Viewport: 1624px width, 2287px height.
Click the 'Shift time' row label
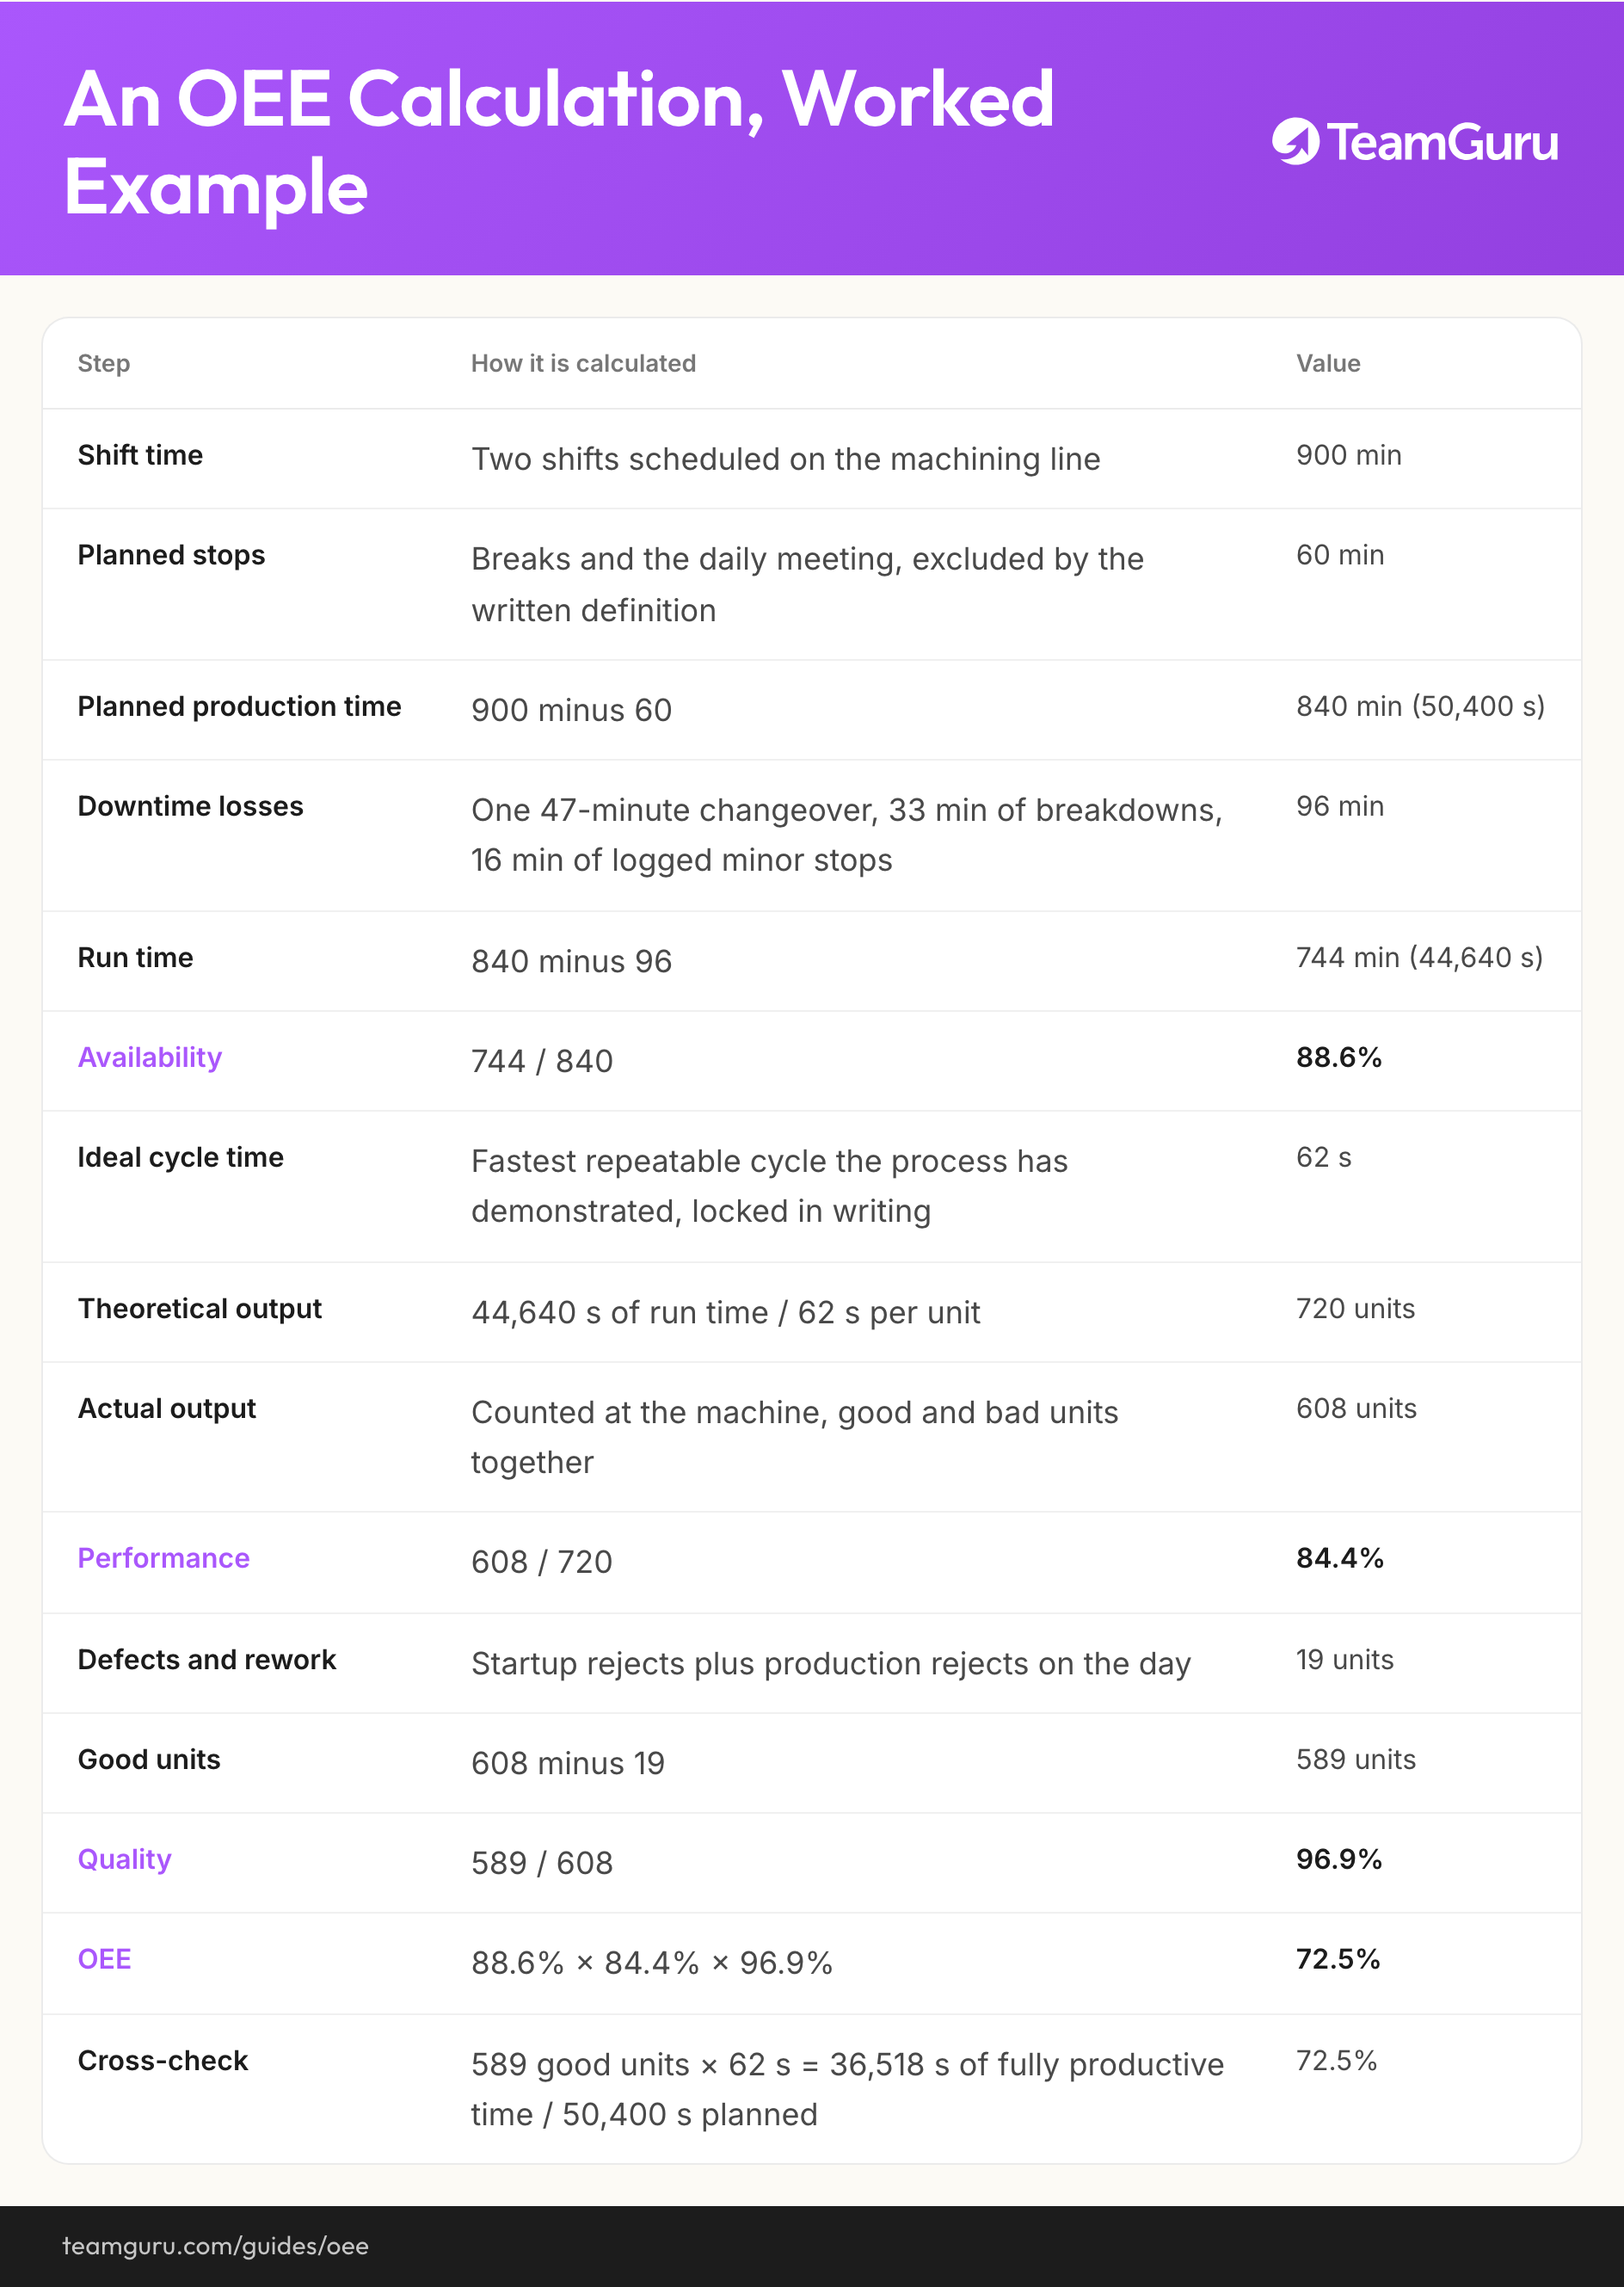tap(140, 455)
